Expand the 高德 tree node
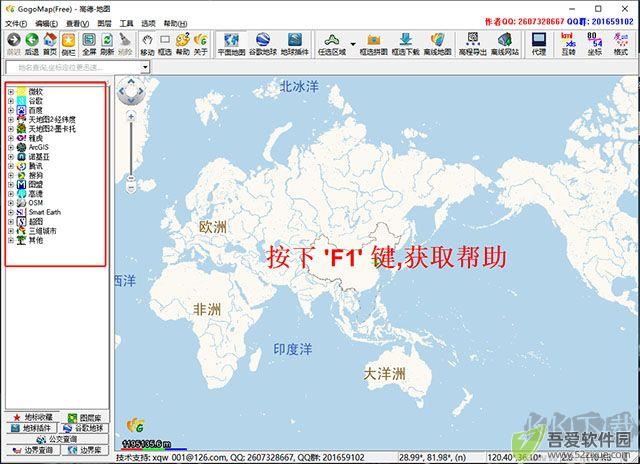 click(11, 194)
